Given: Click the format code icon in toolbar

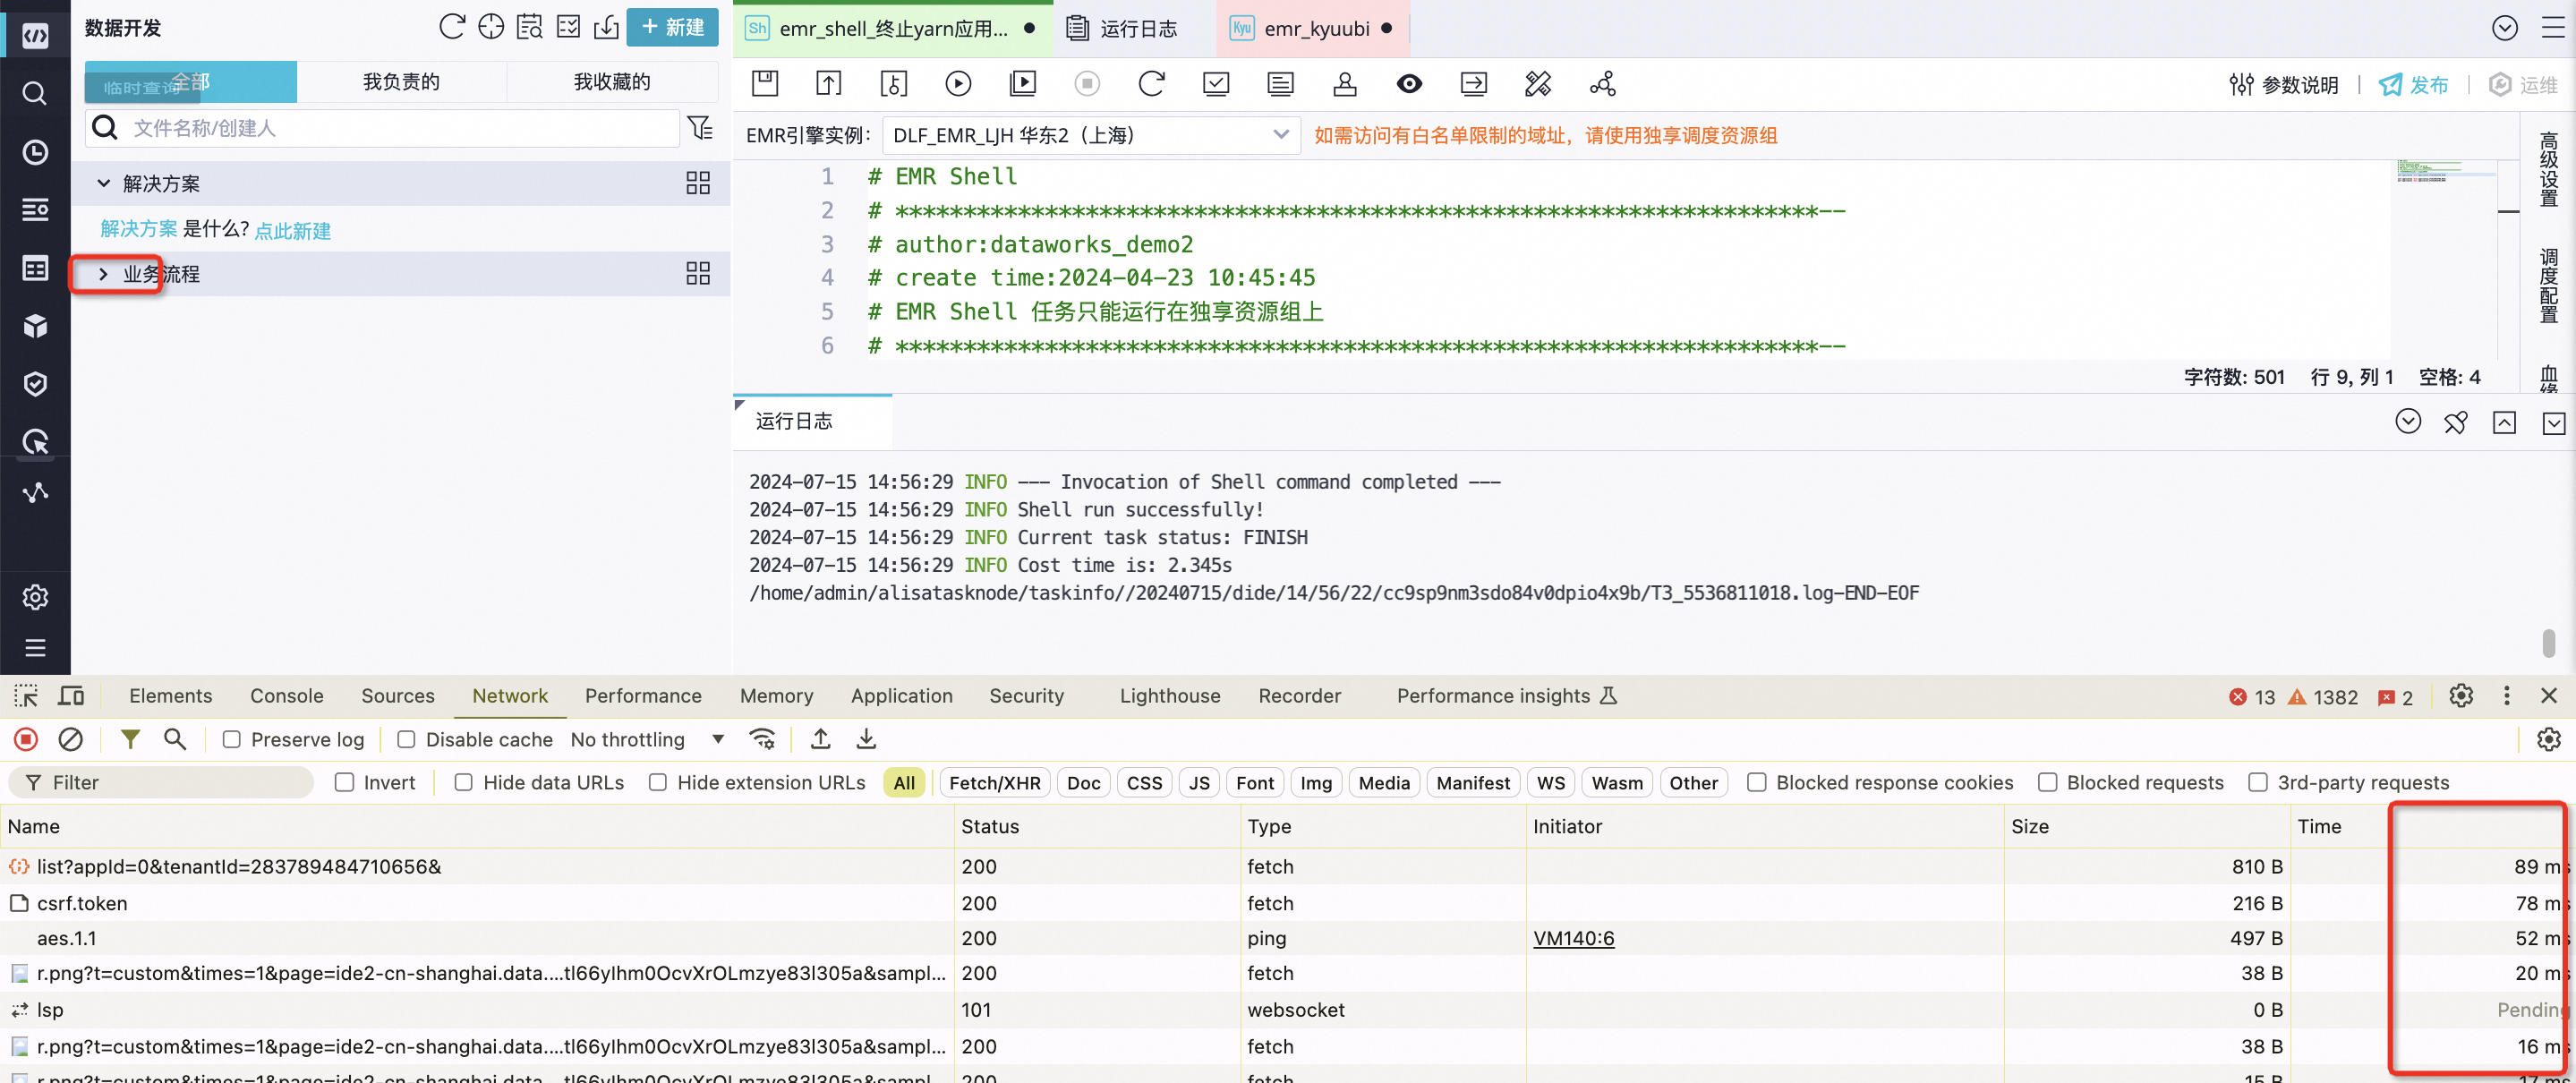Looking at the screenshot, I should tap(1538, 84).
